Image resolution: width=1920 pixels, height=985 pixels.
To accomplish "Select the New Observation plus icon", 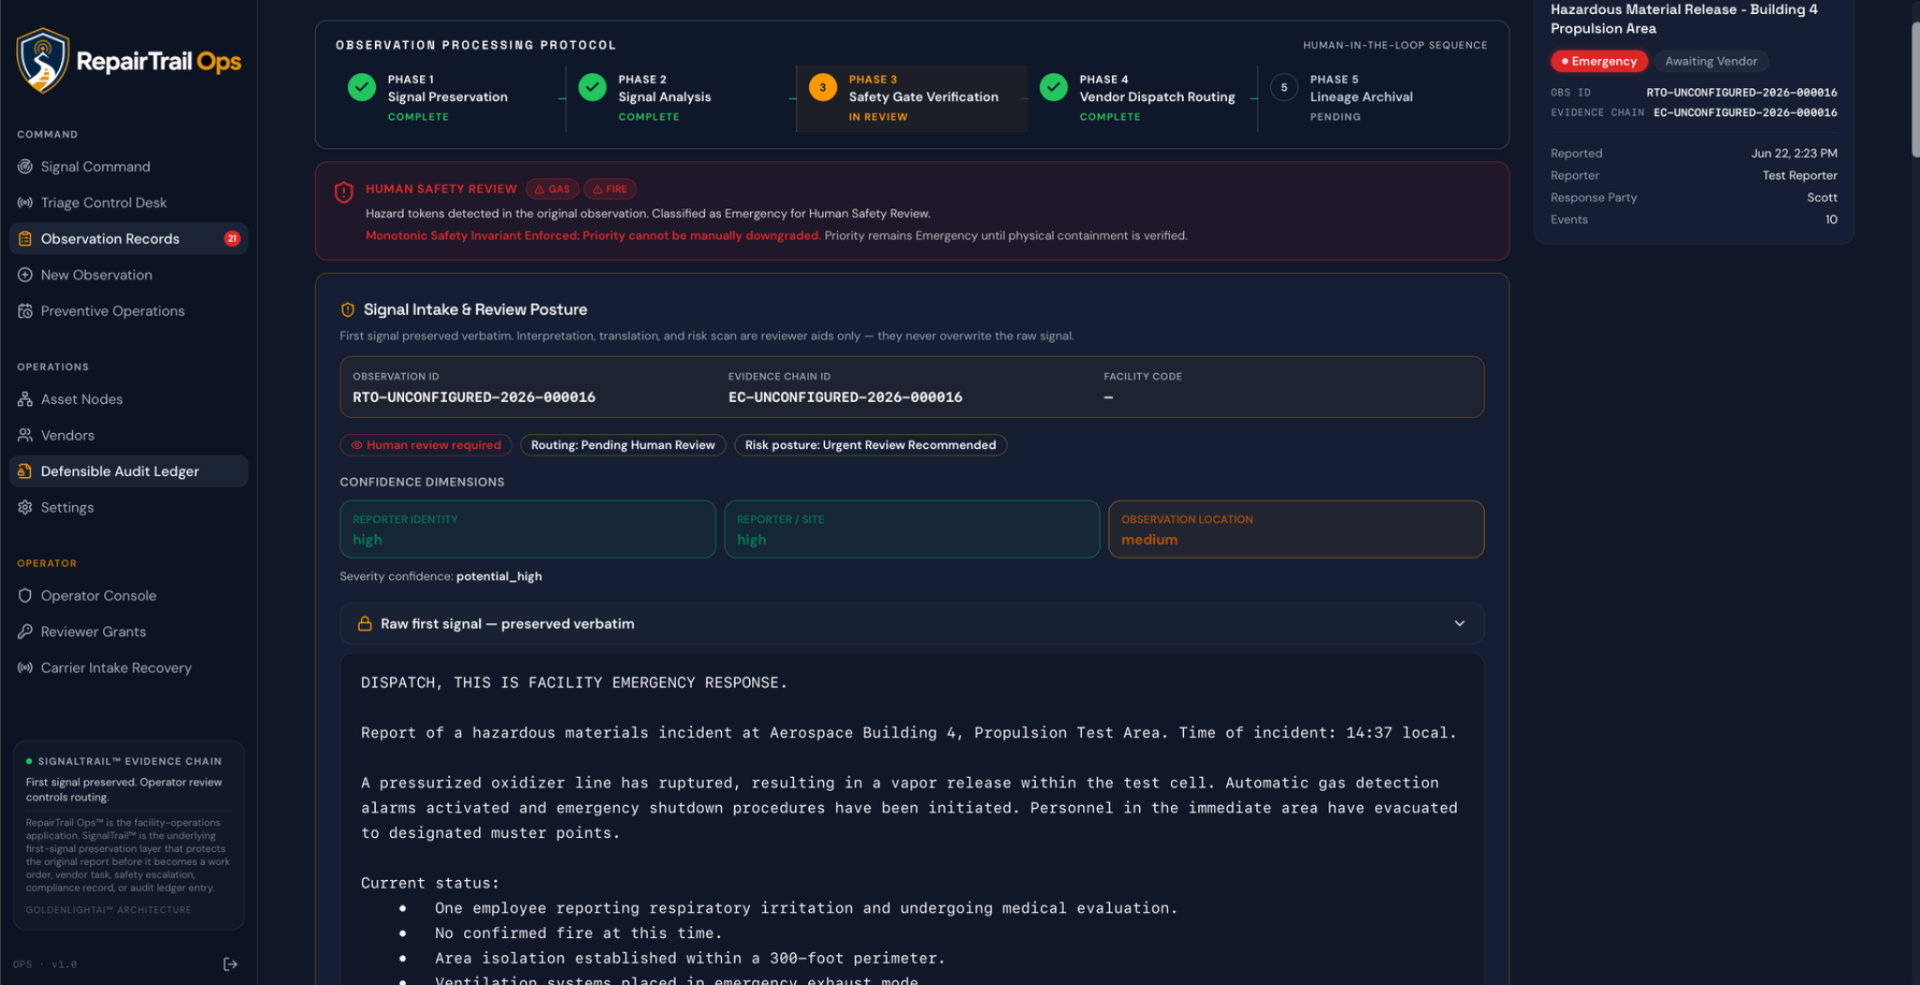I will point(25,275).
